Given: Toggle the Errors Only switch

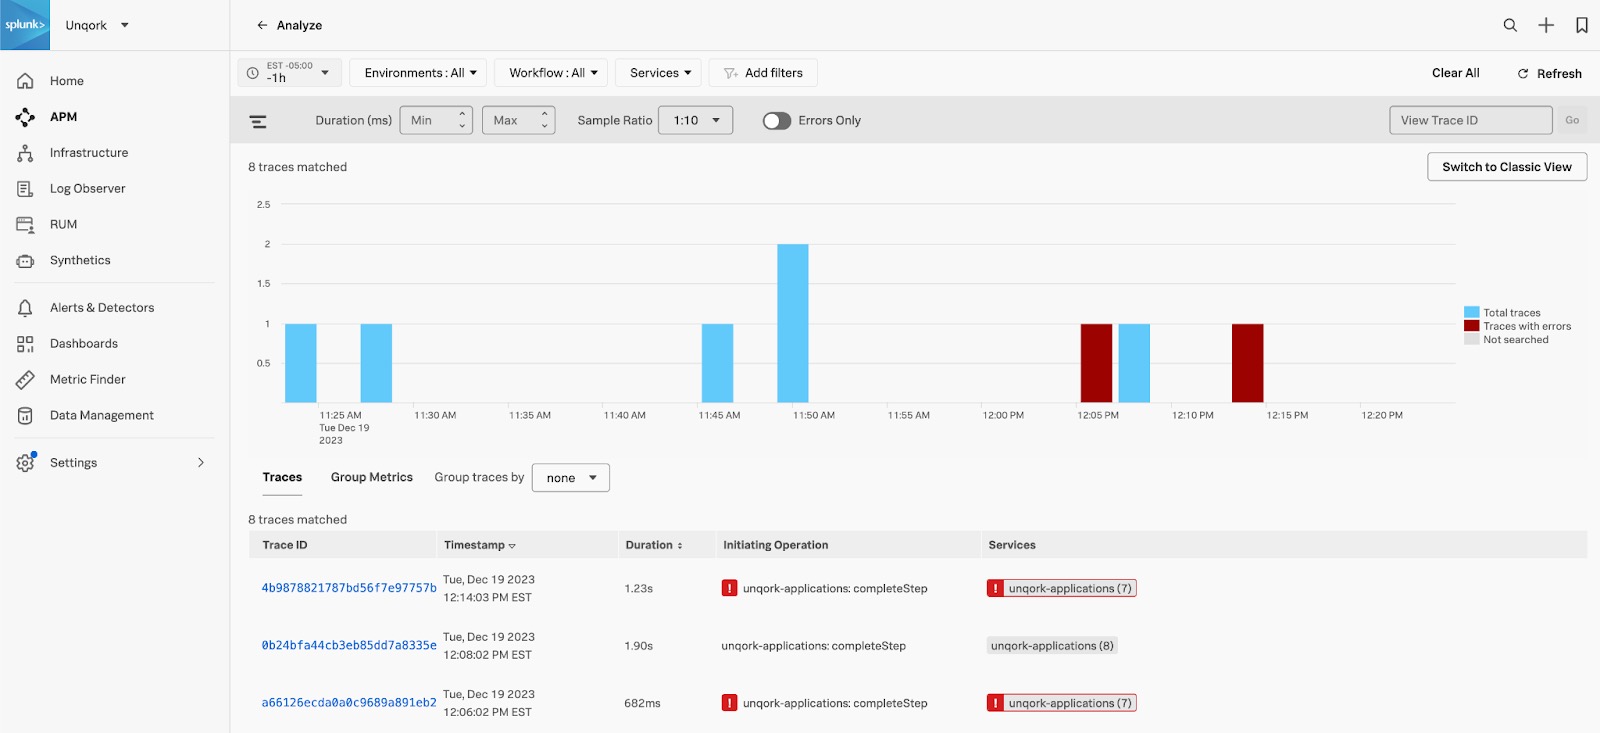Looking at the screenshot, I should [x=777, y=121].
